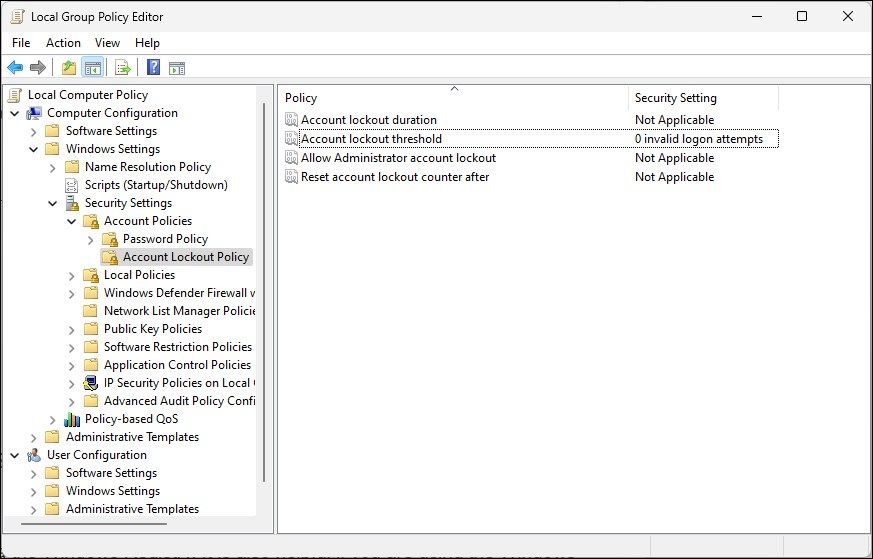This screenshot has height=559, width=873.
Task: Click the Scripts (Startup/Shutdown) icon
Action: (72, 185)
